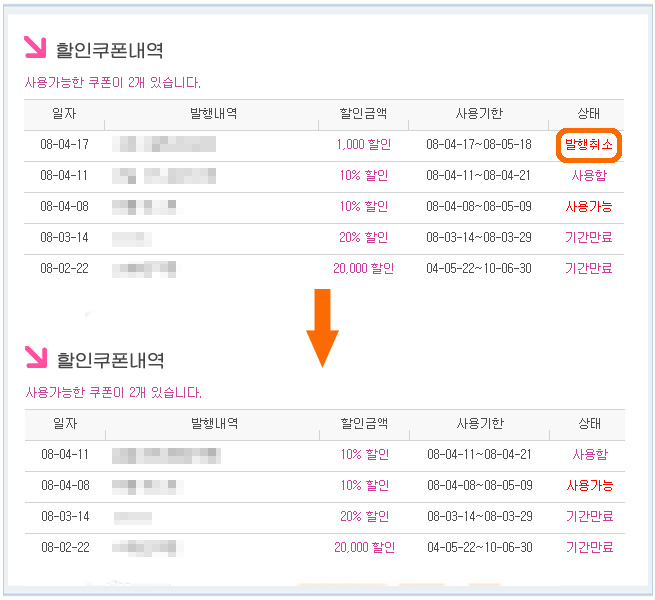Click 사용함 status in the bottom table

(x=589, y=455)
